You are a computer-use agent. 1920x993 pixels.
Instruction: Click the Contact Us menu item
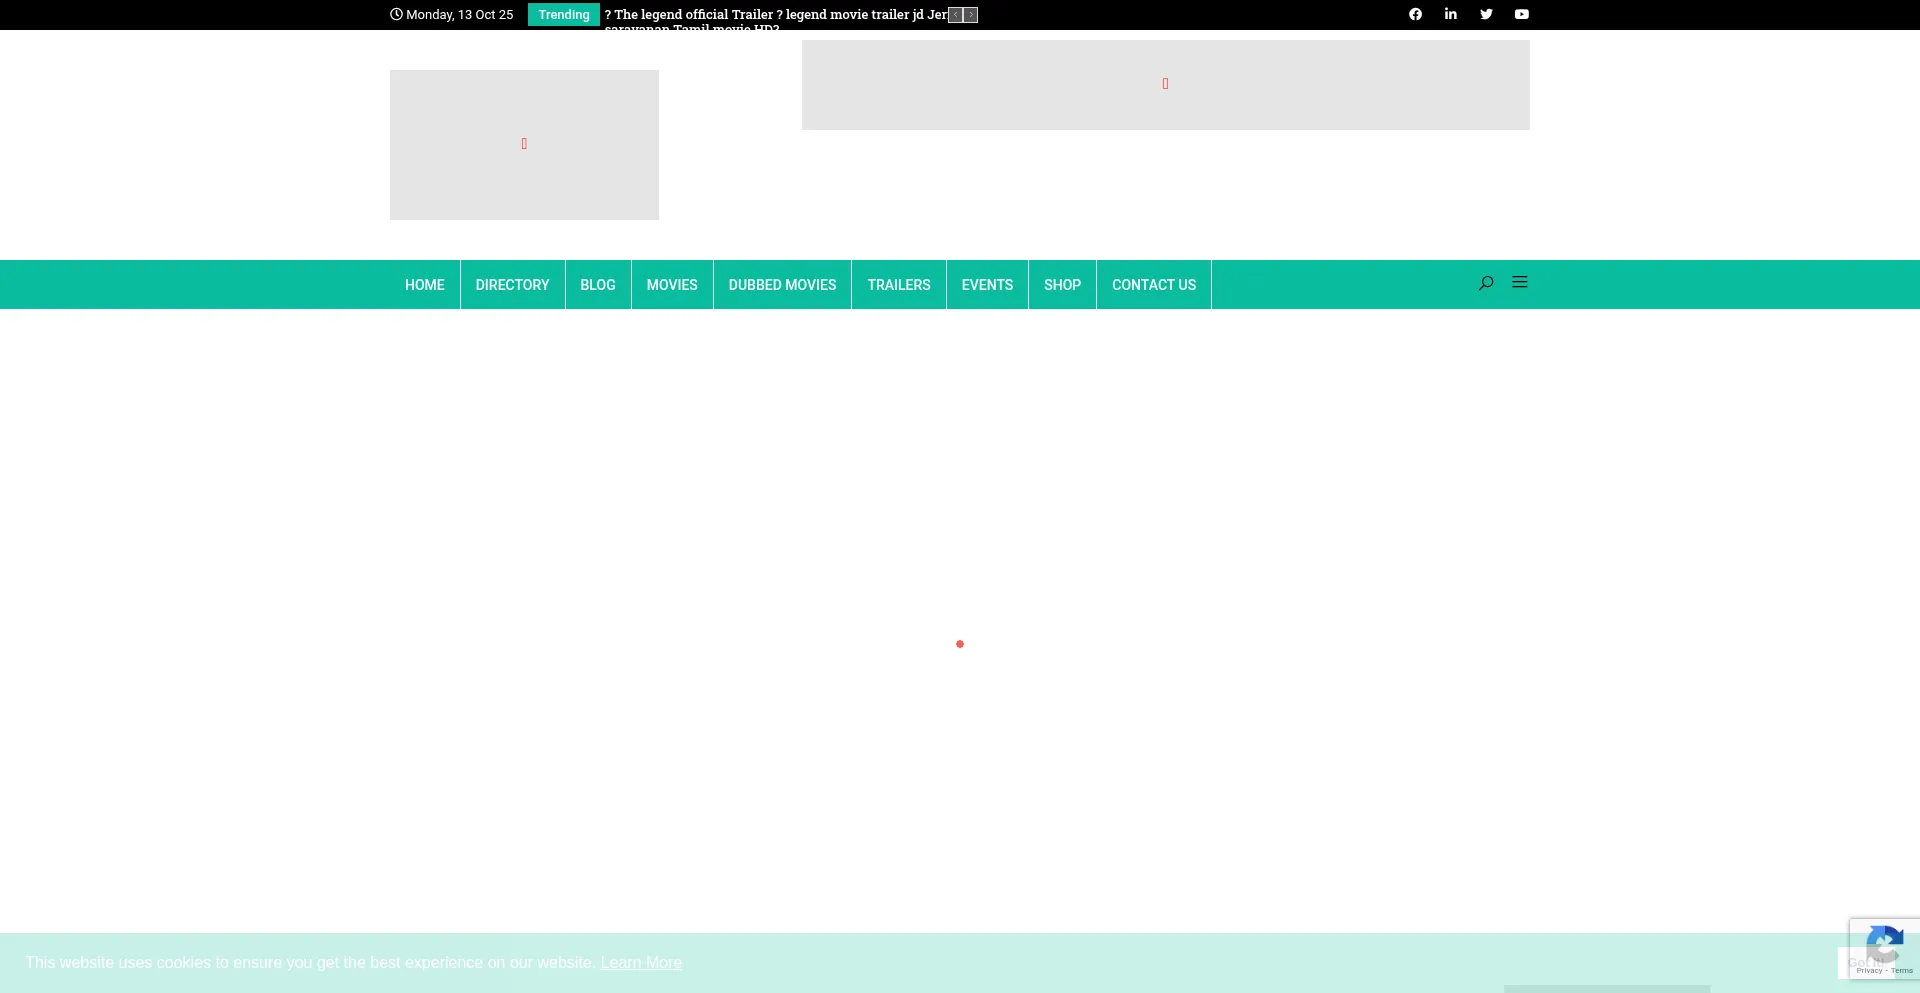point(1153,285)
